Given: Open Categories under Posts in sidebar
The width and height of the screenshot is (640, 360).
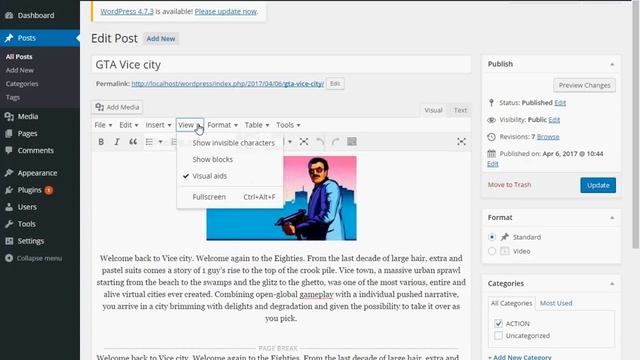Looking at the screenshot, I should [22, 84].
